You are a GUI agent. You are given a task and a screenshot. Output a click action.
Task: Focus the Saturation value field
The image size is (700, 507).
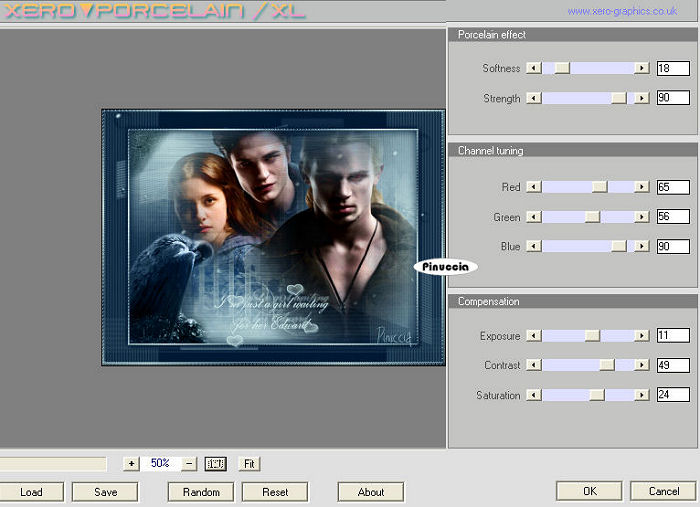coord(673,395)
